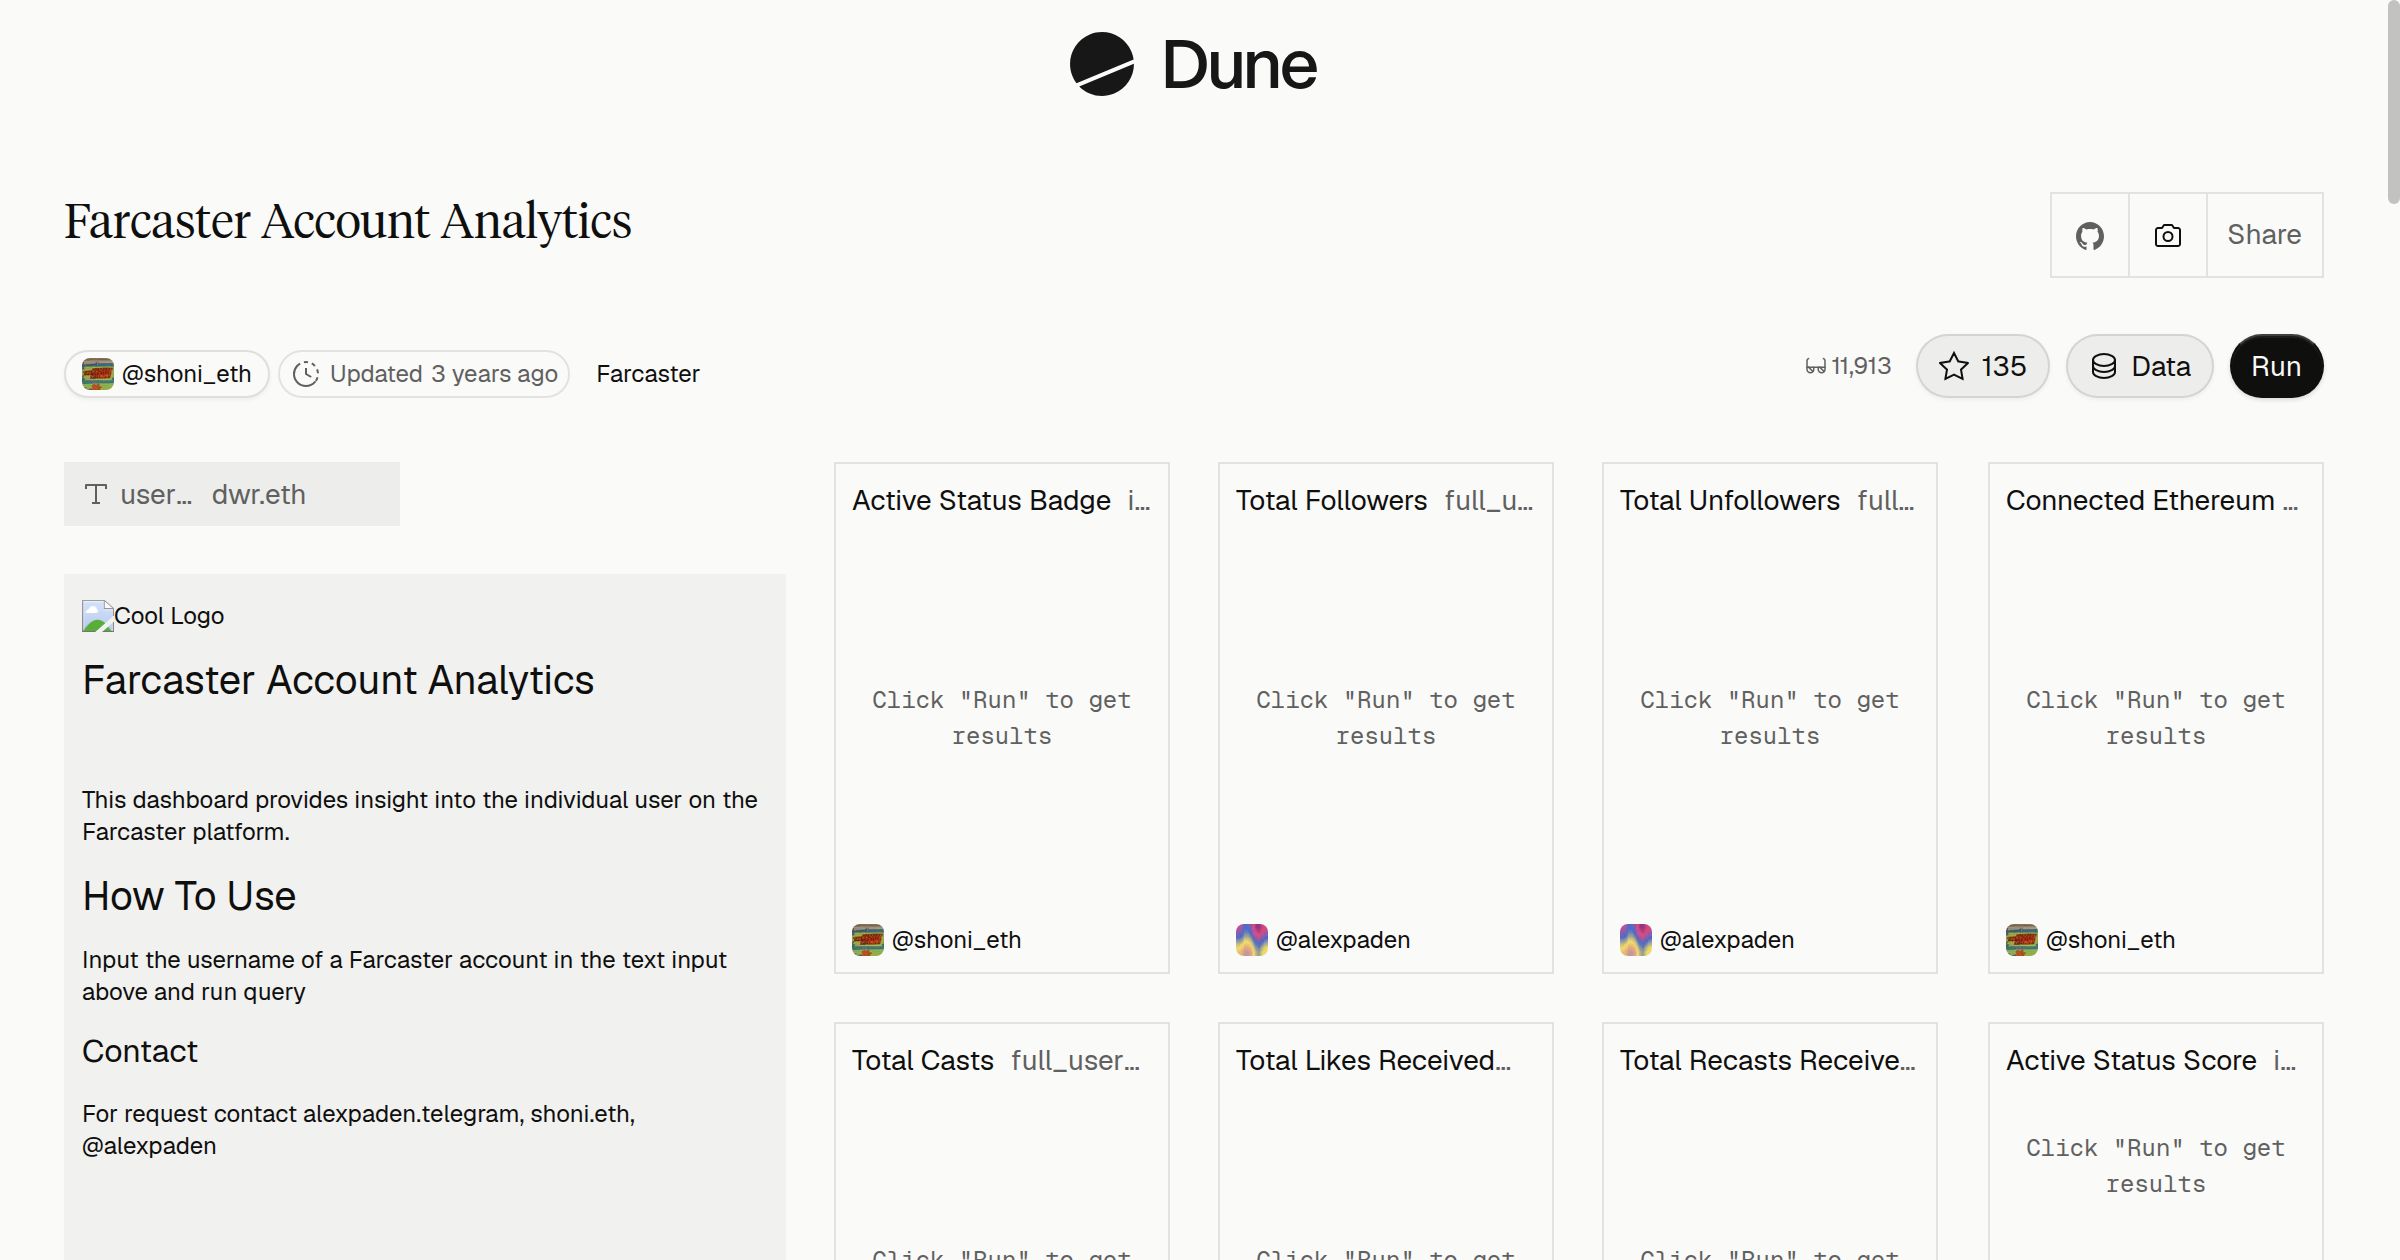
Task: Open Total Unfollowers query title
Action: click(1729, 500)
